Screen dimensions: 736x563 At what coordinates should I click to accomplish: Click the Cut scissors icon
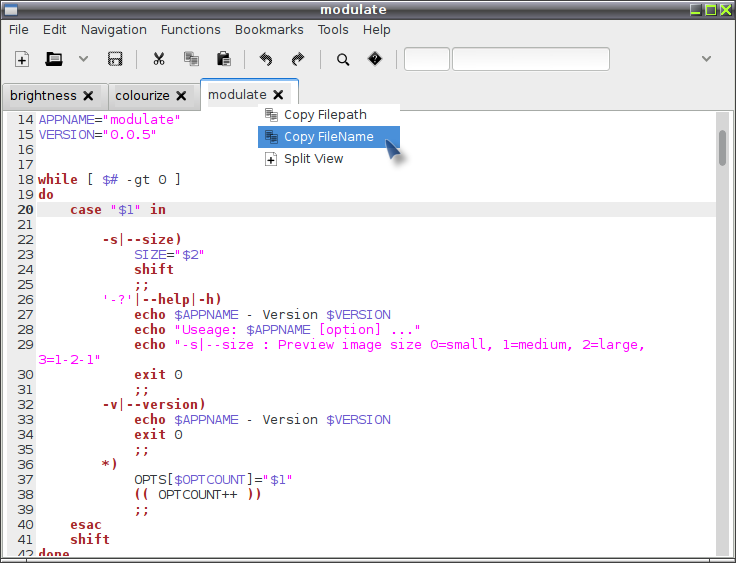(x=159, y=59)
